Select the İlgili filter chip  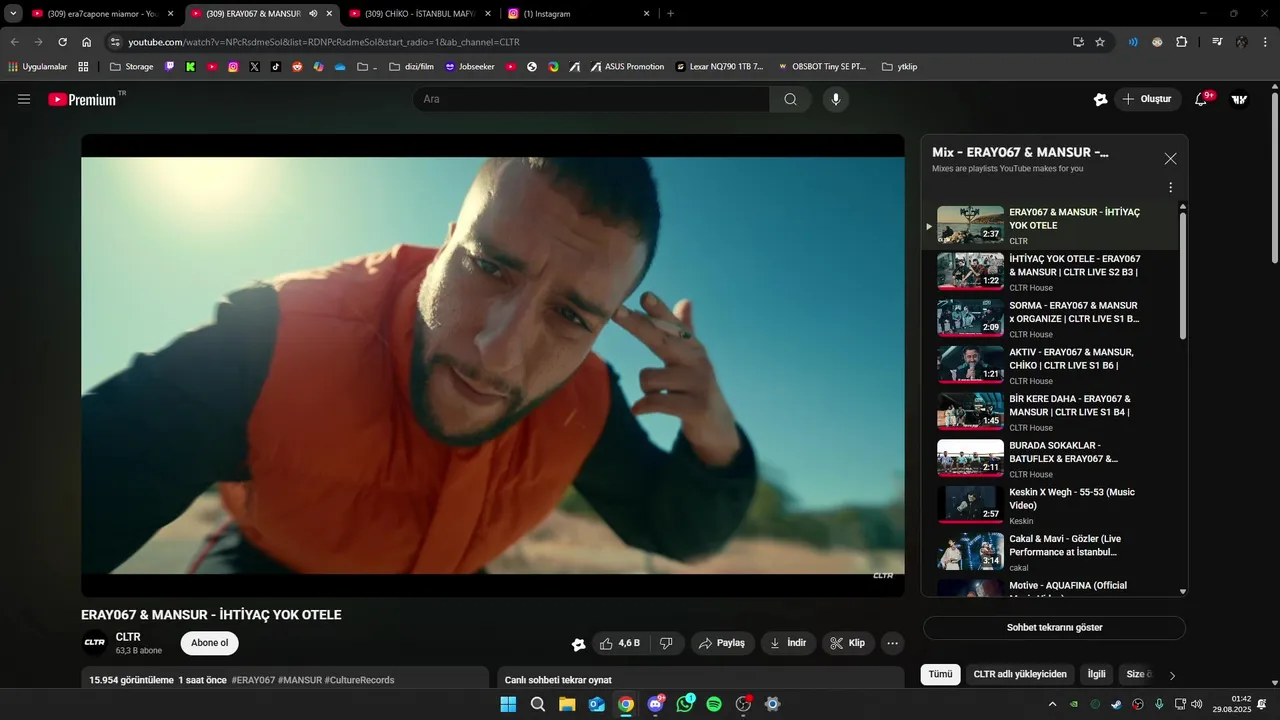[x=1097, y=674]
